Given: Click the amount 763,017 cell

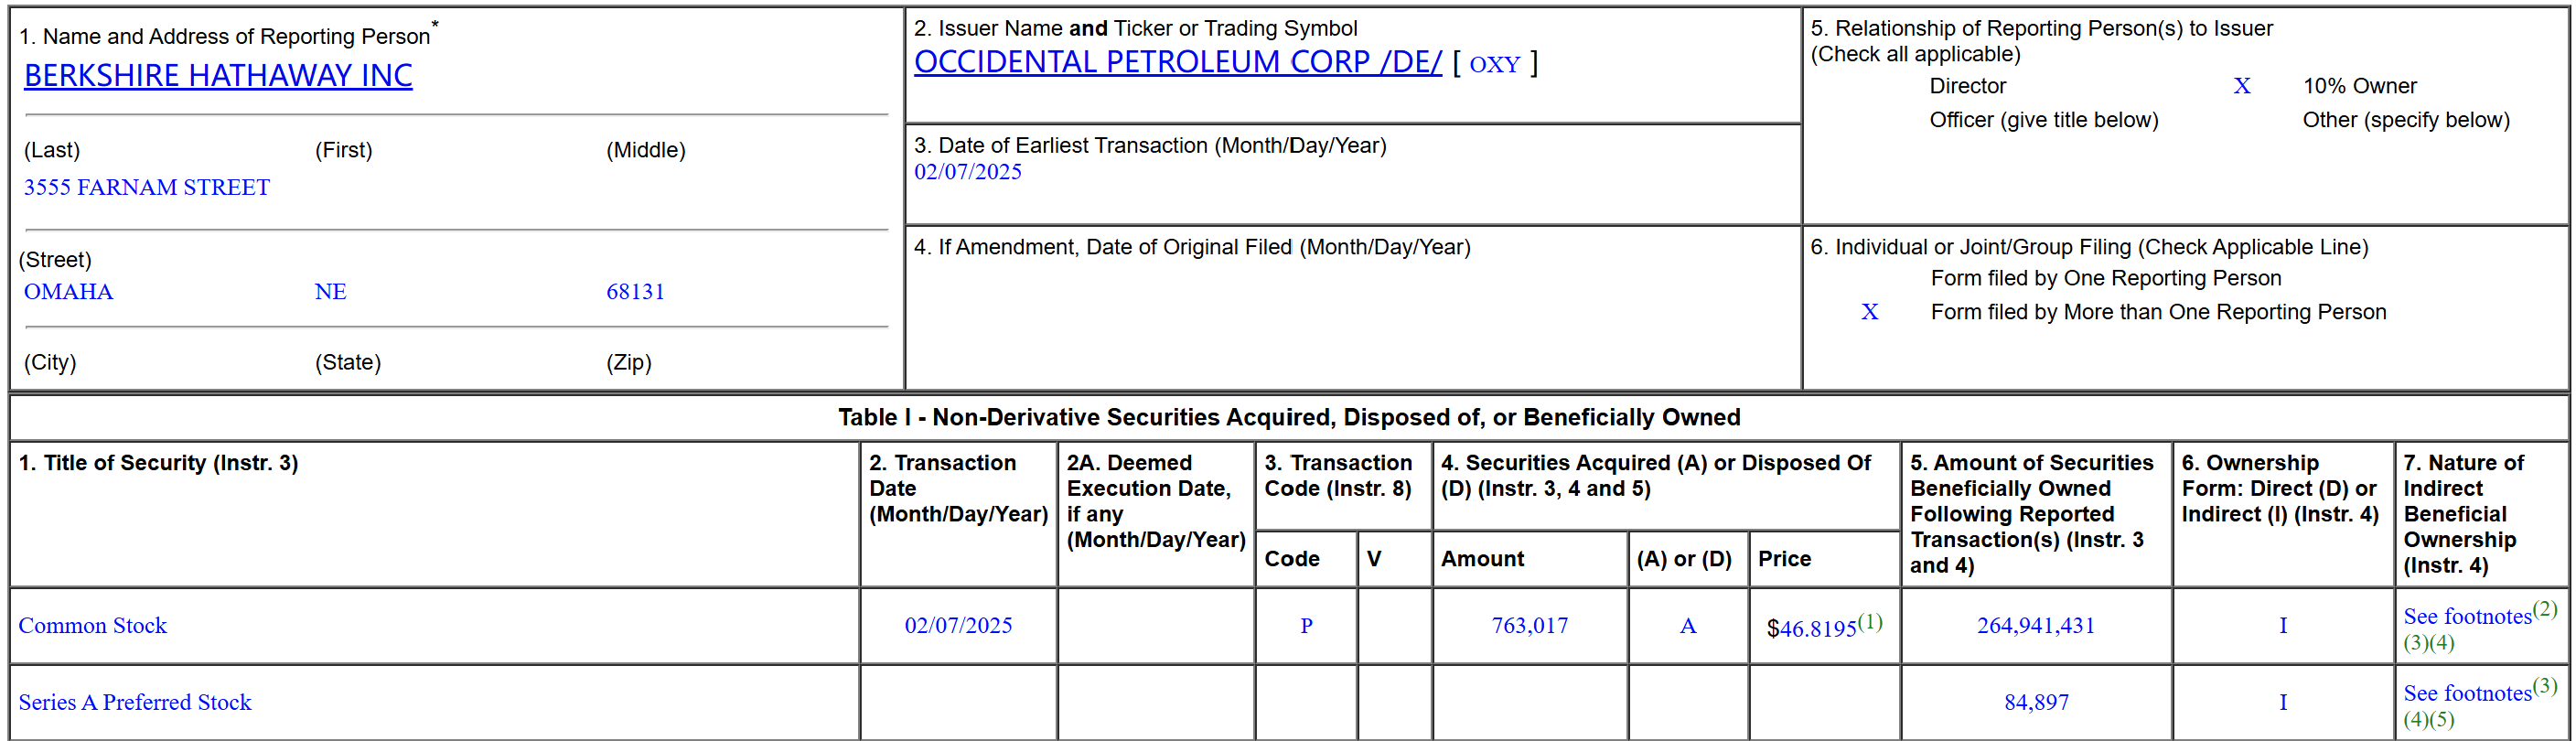Looking at the screenshot, I should pos(1529,626).
